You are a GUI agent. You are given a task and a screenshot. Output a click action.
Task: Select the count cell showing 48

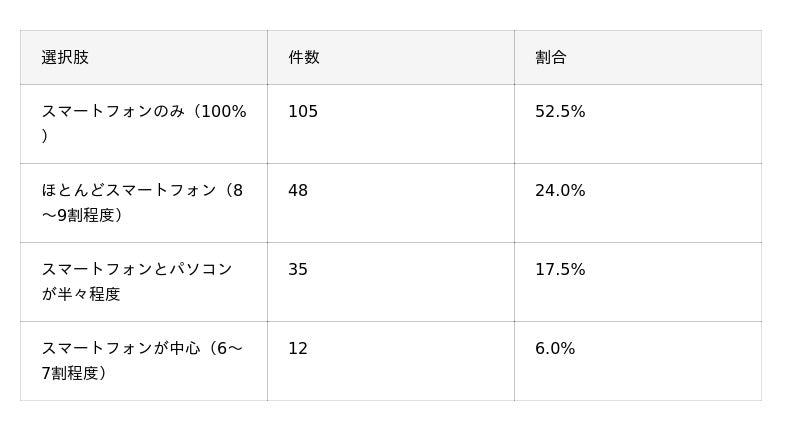[x=391, y=203]
